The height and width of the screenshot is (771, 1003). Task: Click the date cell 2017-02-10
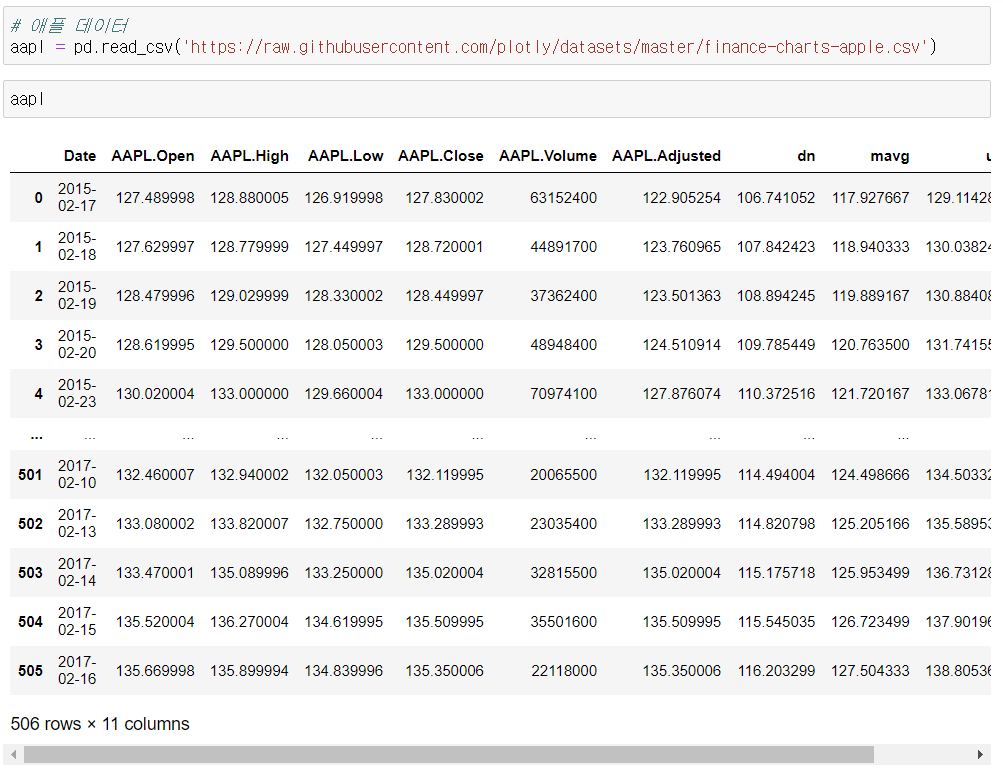[x=77, y=474]
